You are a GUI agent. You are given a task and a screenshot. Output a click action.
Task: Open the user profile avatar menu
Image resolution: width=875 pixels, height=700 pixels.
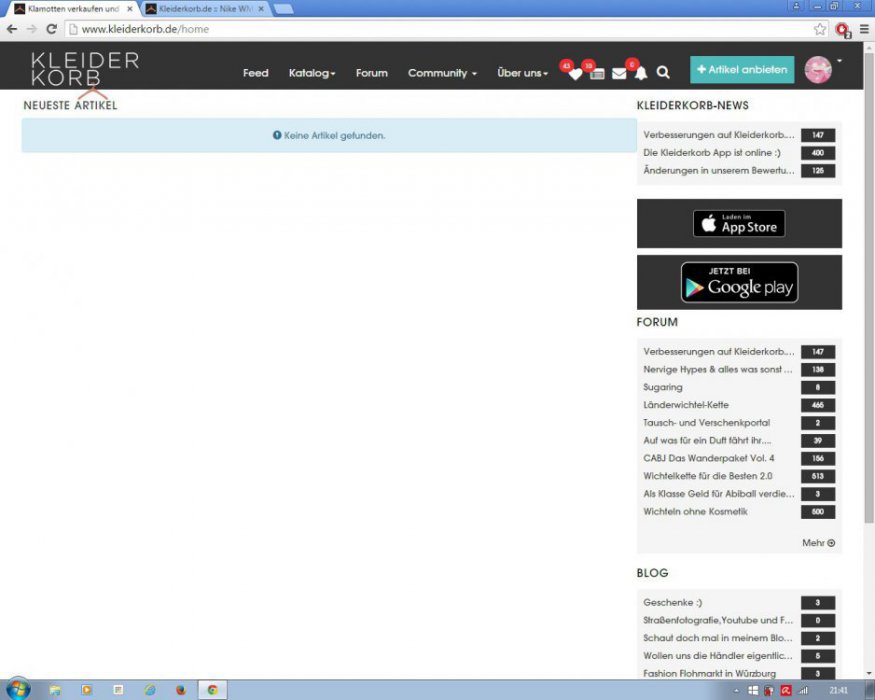point(819,70)
